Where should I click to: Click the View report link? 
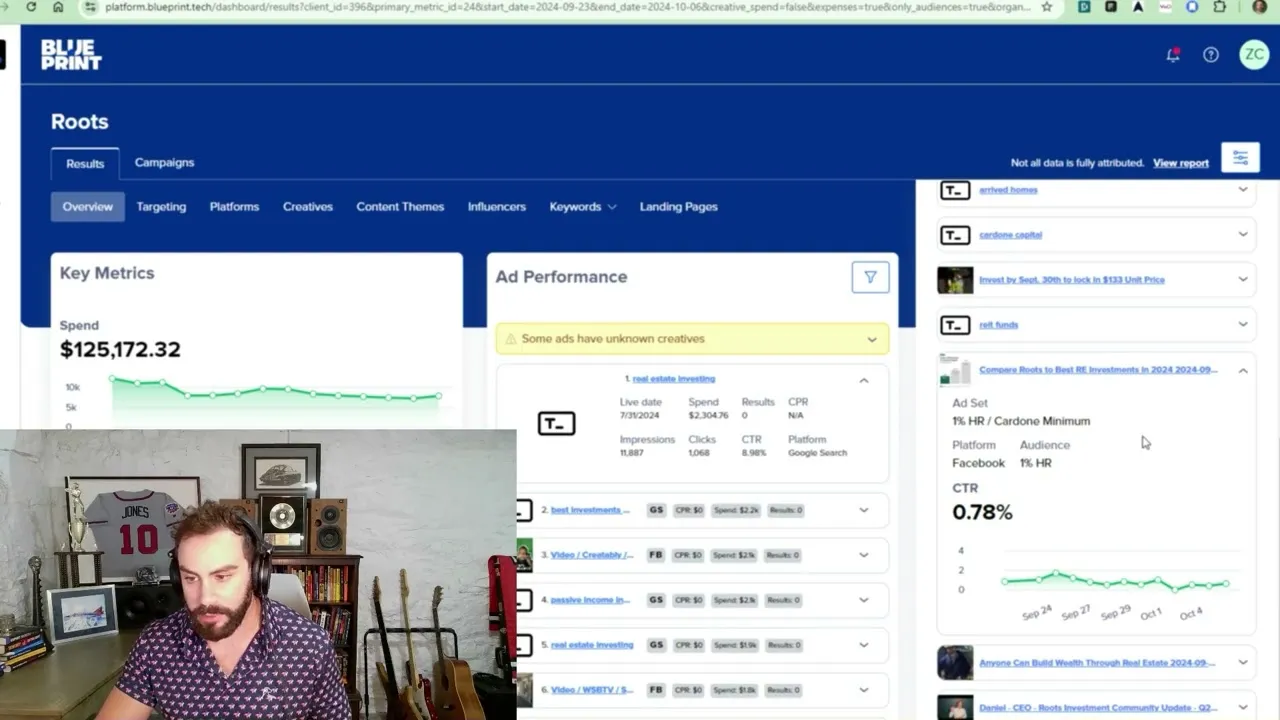[1181, 162]
